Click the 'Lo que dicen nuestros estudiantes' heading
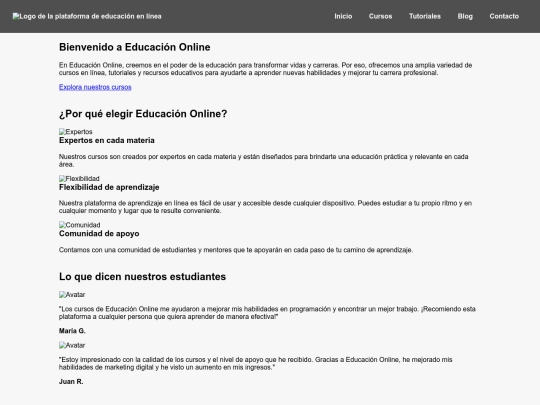540x405 pixels. [x=142, y=277]
